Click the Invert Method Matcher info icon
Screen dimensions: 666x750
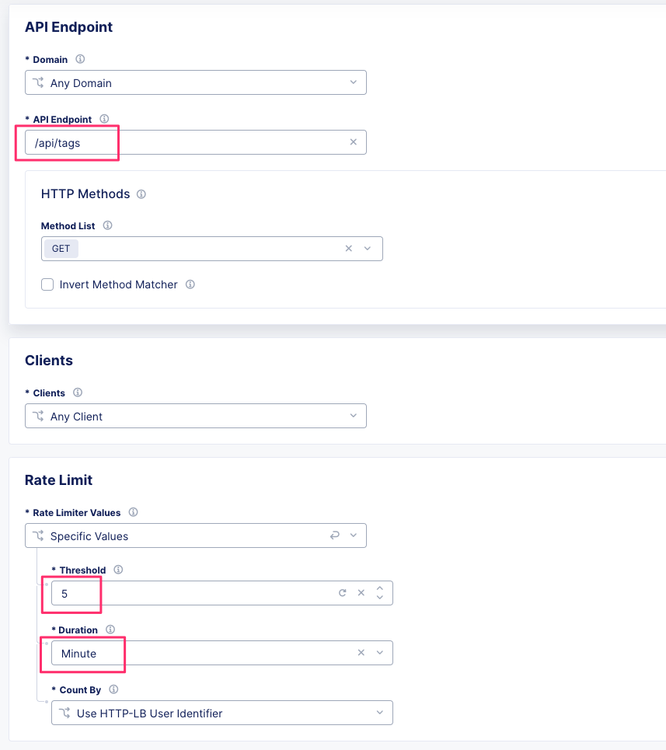click(x=190, y=284)
